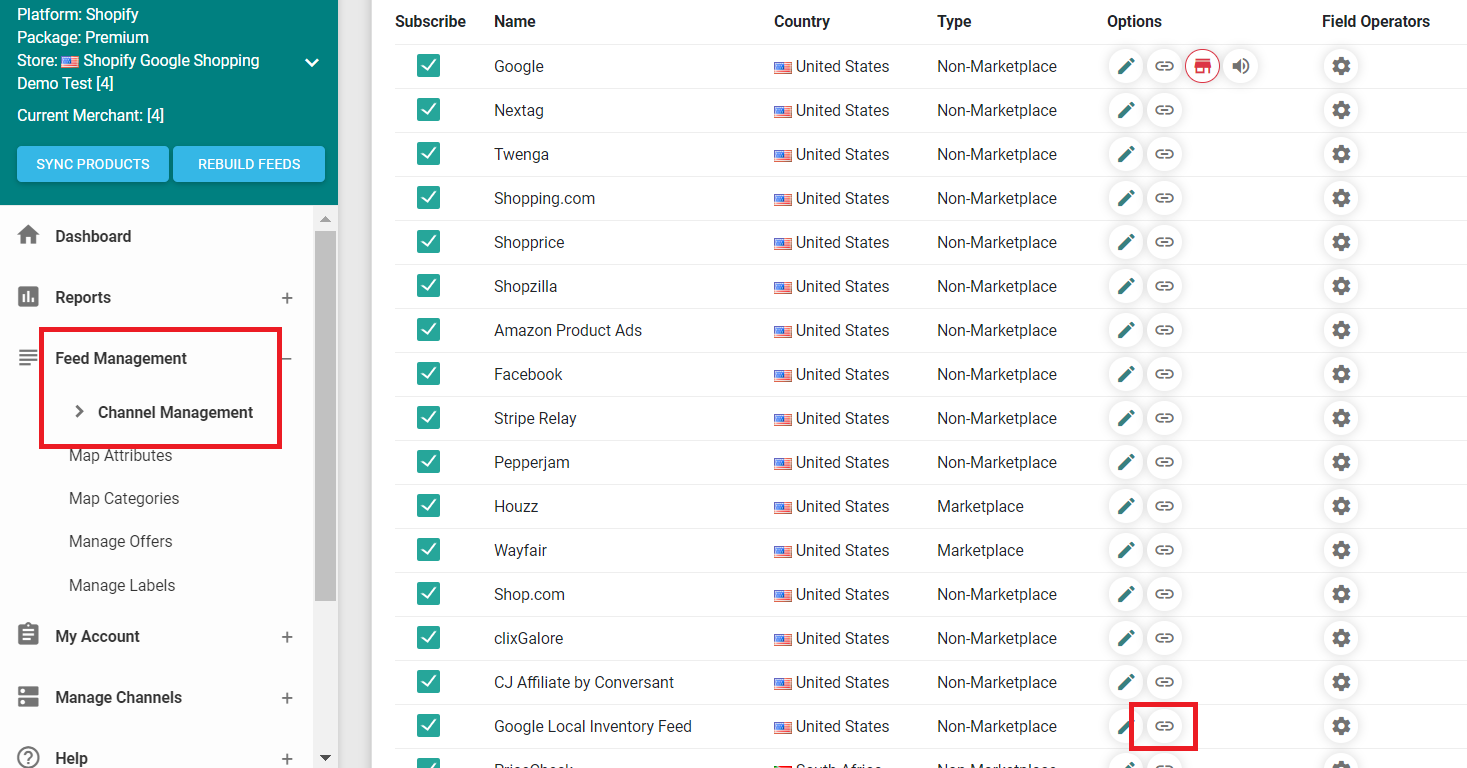This screenshot has width=1467, height=768.
Task: Uncheck the Houzz subscribe checkbox
Action: tap(429, 506)
